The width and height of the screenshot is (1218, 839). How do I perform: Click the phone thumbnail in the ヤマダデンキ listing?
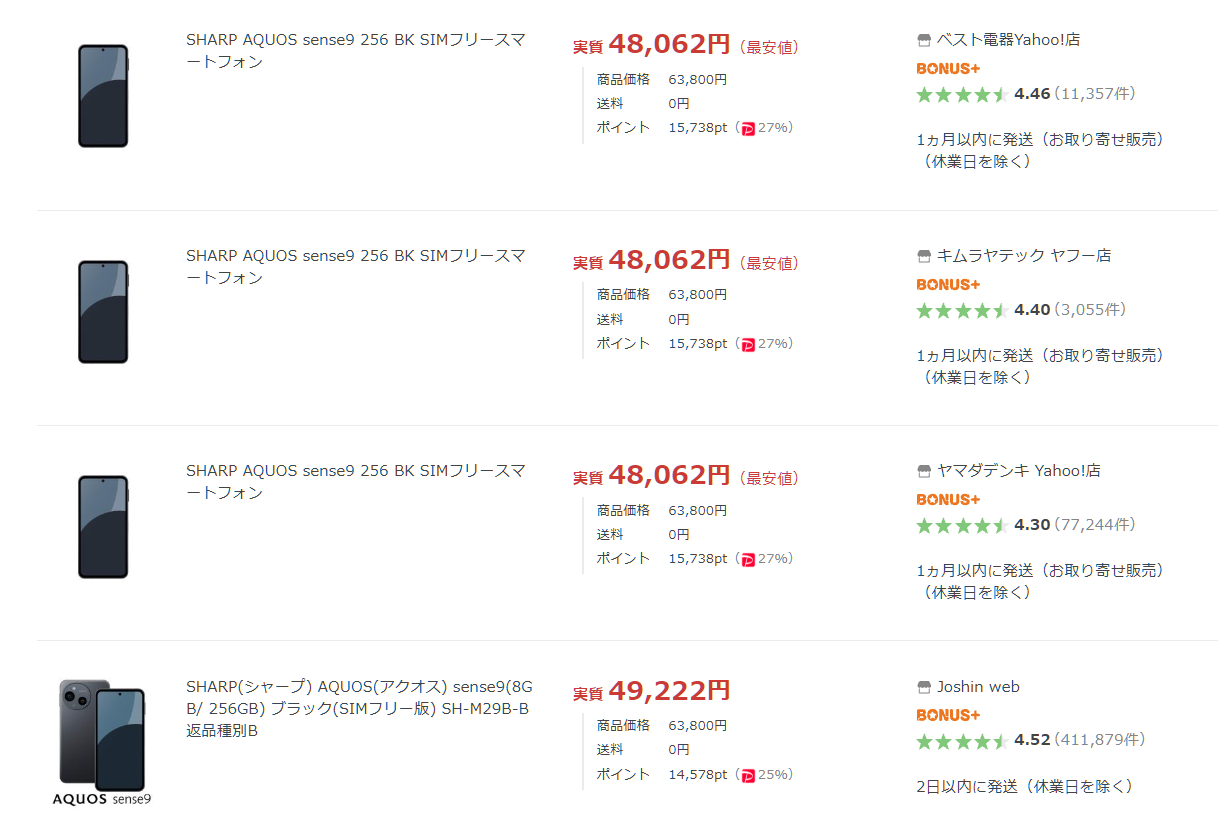[103, 527]
